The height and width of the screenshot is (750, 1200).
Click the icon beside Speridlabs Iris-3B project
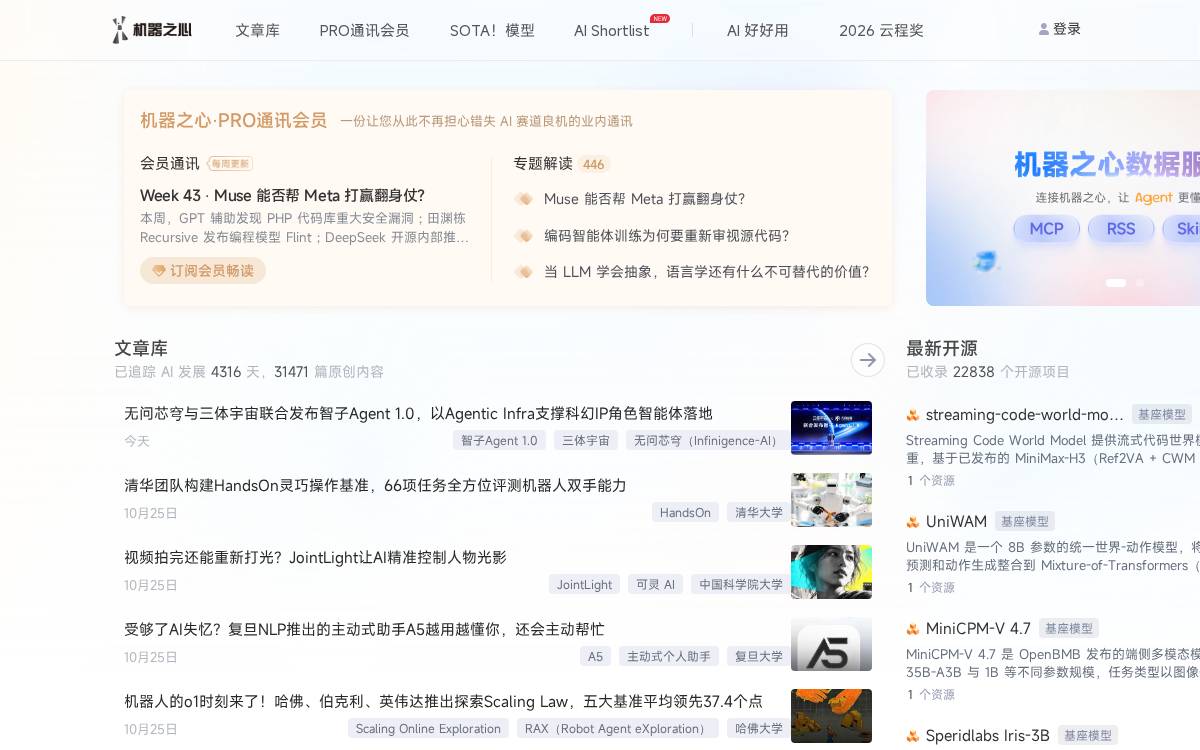(x=913, y=736)
